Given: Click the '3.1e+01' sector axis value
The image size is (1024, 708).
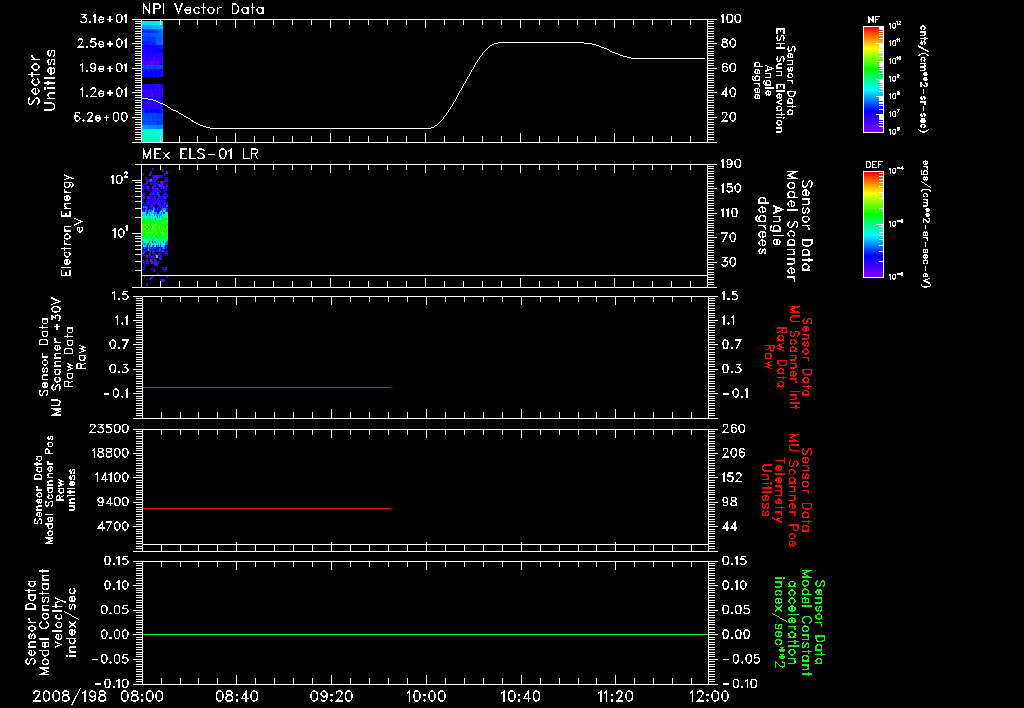Looking at the screenshot, I should coord(103,18).
